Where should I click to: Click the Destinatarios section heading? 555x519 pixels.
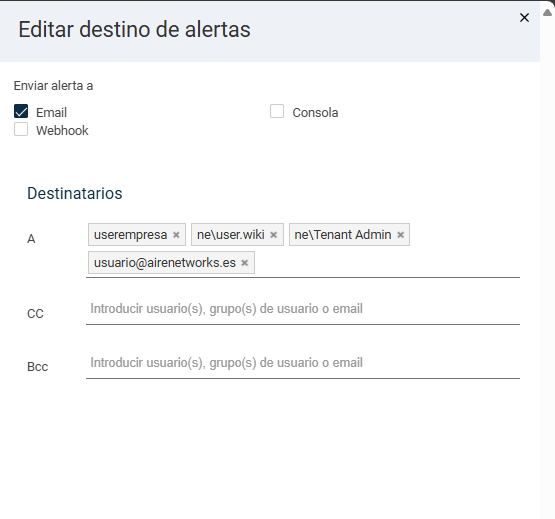click(x=75, y=193)
